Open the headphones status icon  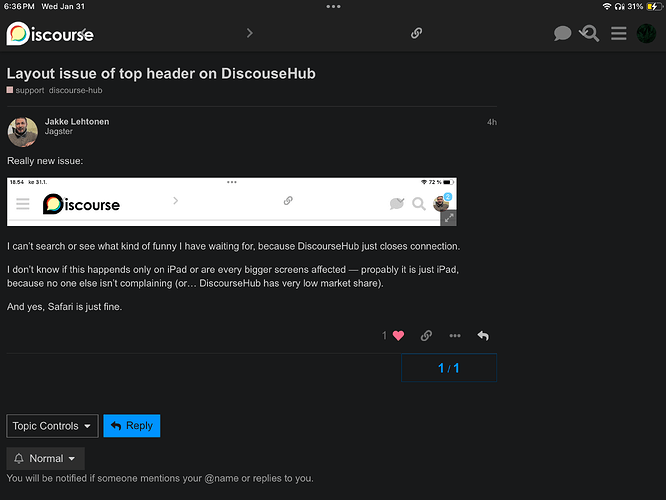[x=620, y=6]
